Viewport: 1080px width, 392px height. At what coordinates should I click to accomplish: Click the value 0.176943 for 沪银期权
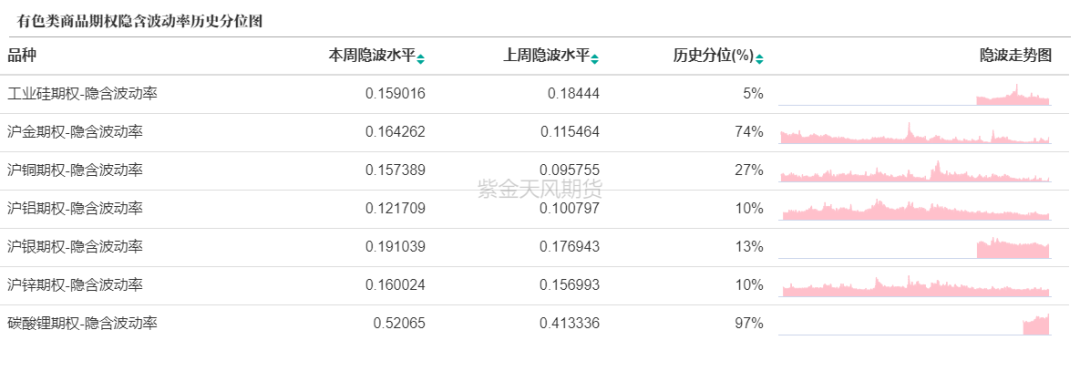point(570,247)
